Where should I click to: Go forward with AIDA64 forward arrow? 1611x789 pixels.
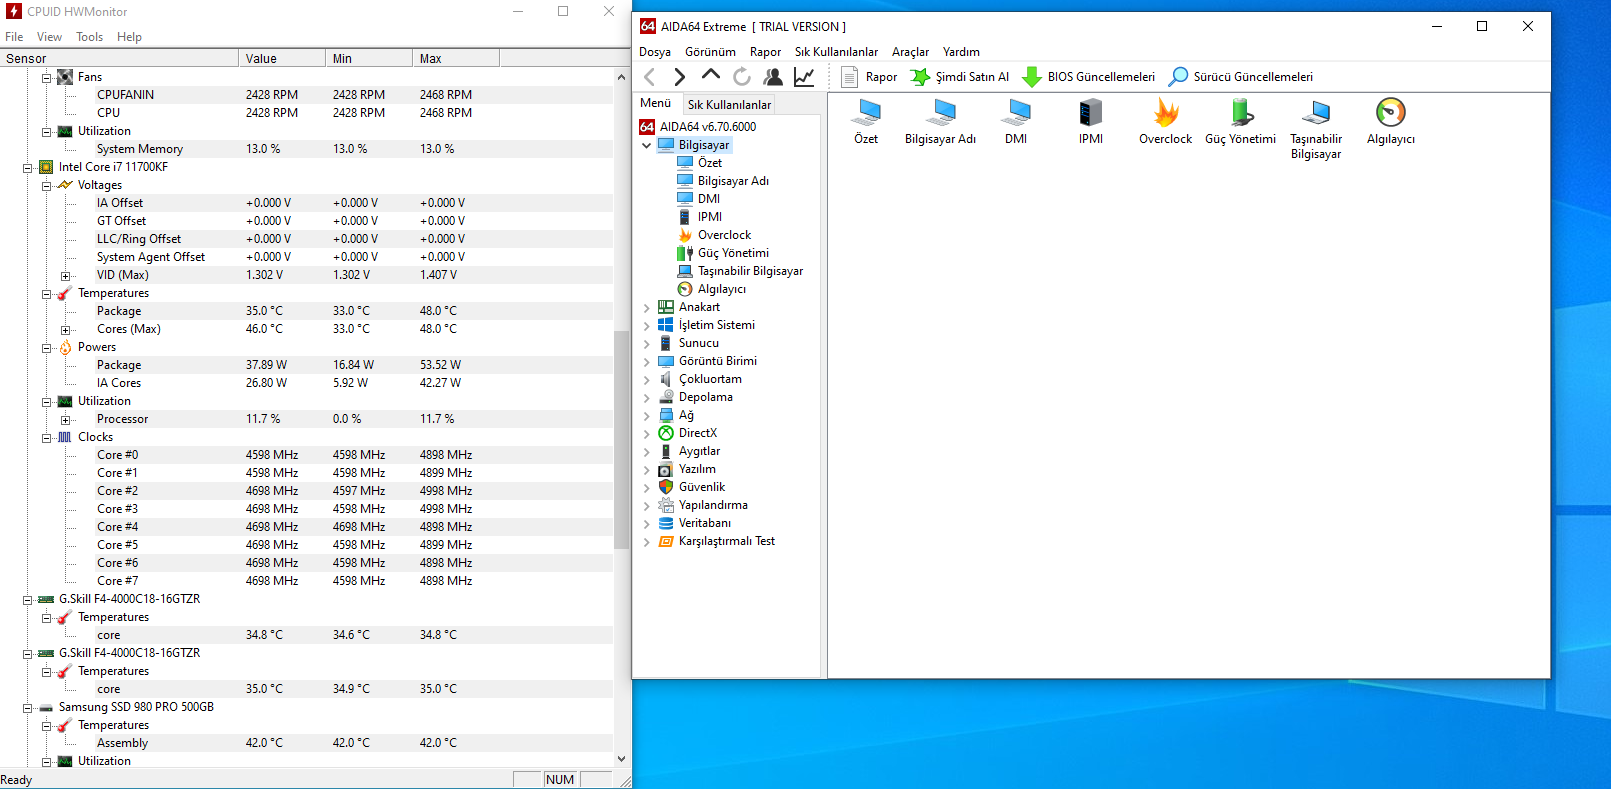pyautogui.click(x=680, y=77)
